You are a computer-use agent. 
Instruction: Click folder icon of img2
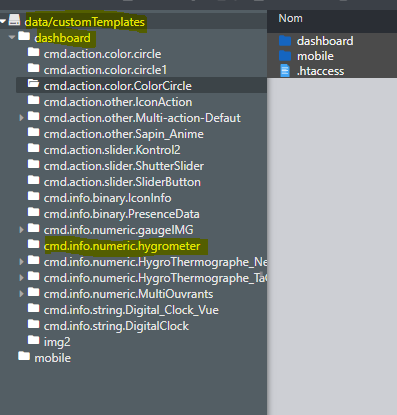33,340
